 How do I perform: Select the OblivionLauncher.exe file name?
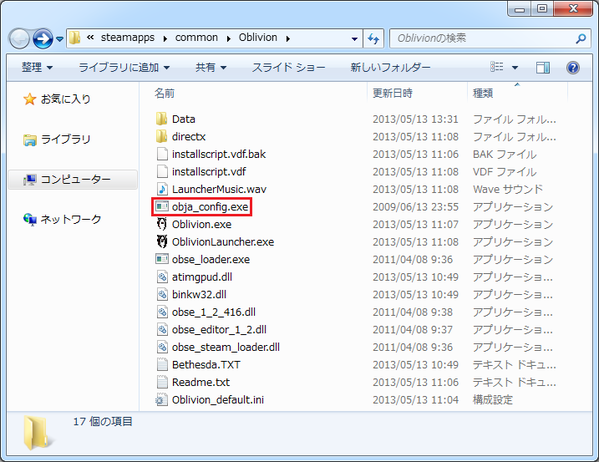pyautogui.click(x=223, y=242)
